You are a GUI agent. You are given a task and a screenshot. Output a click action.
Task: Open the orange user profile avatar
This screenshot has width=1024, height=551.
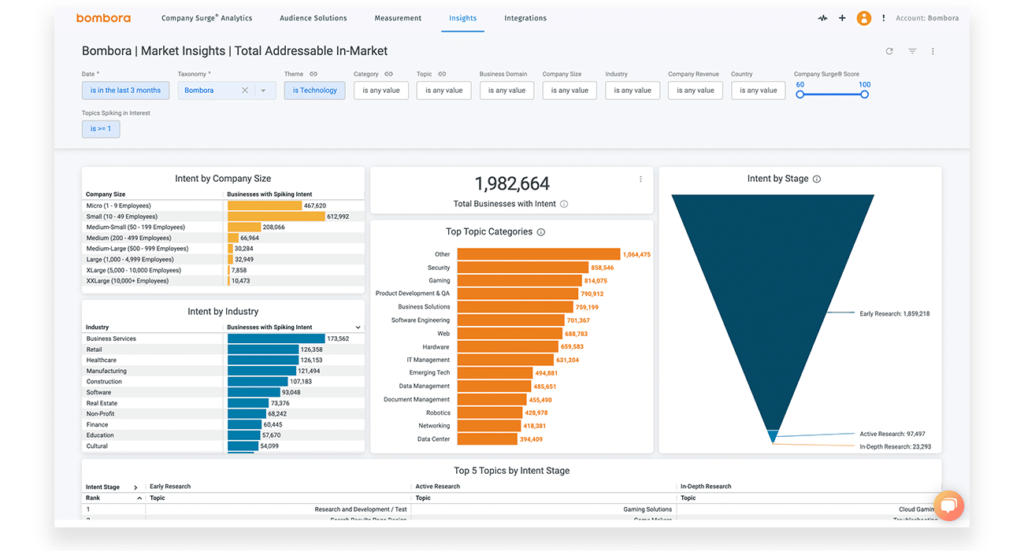(x=863, y=18)
